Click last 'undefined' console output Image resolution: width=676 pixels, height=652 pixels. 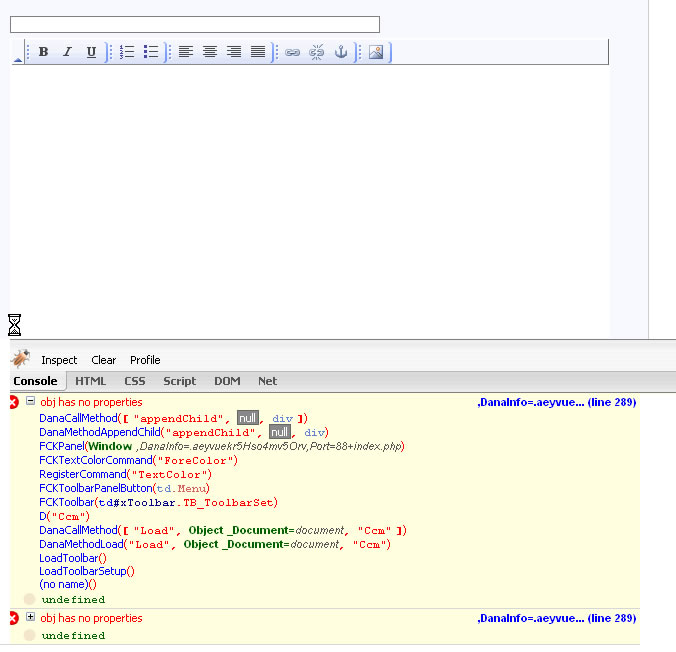point(73,636)
